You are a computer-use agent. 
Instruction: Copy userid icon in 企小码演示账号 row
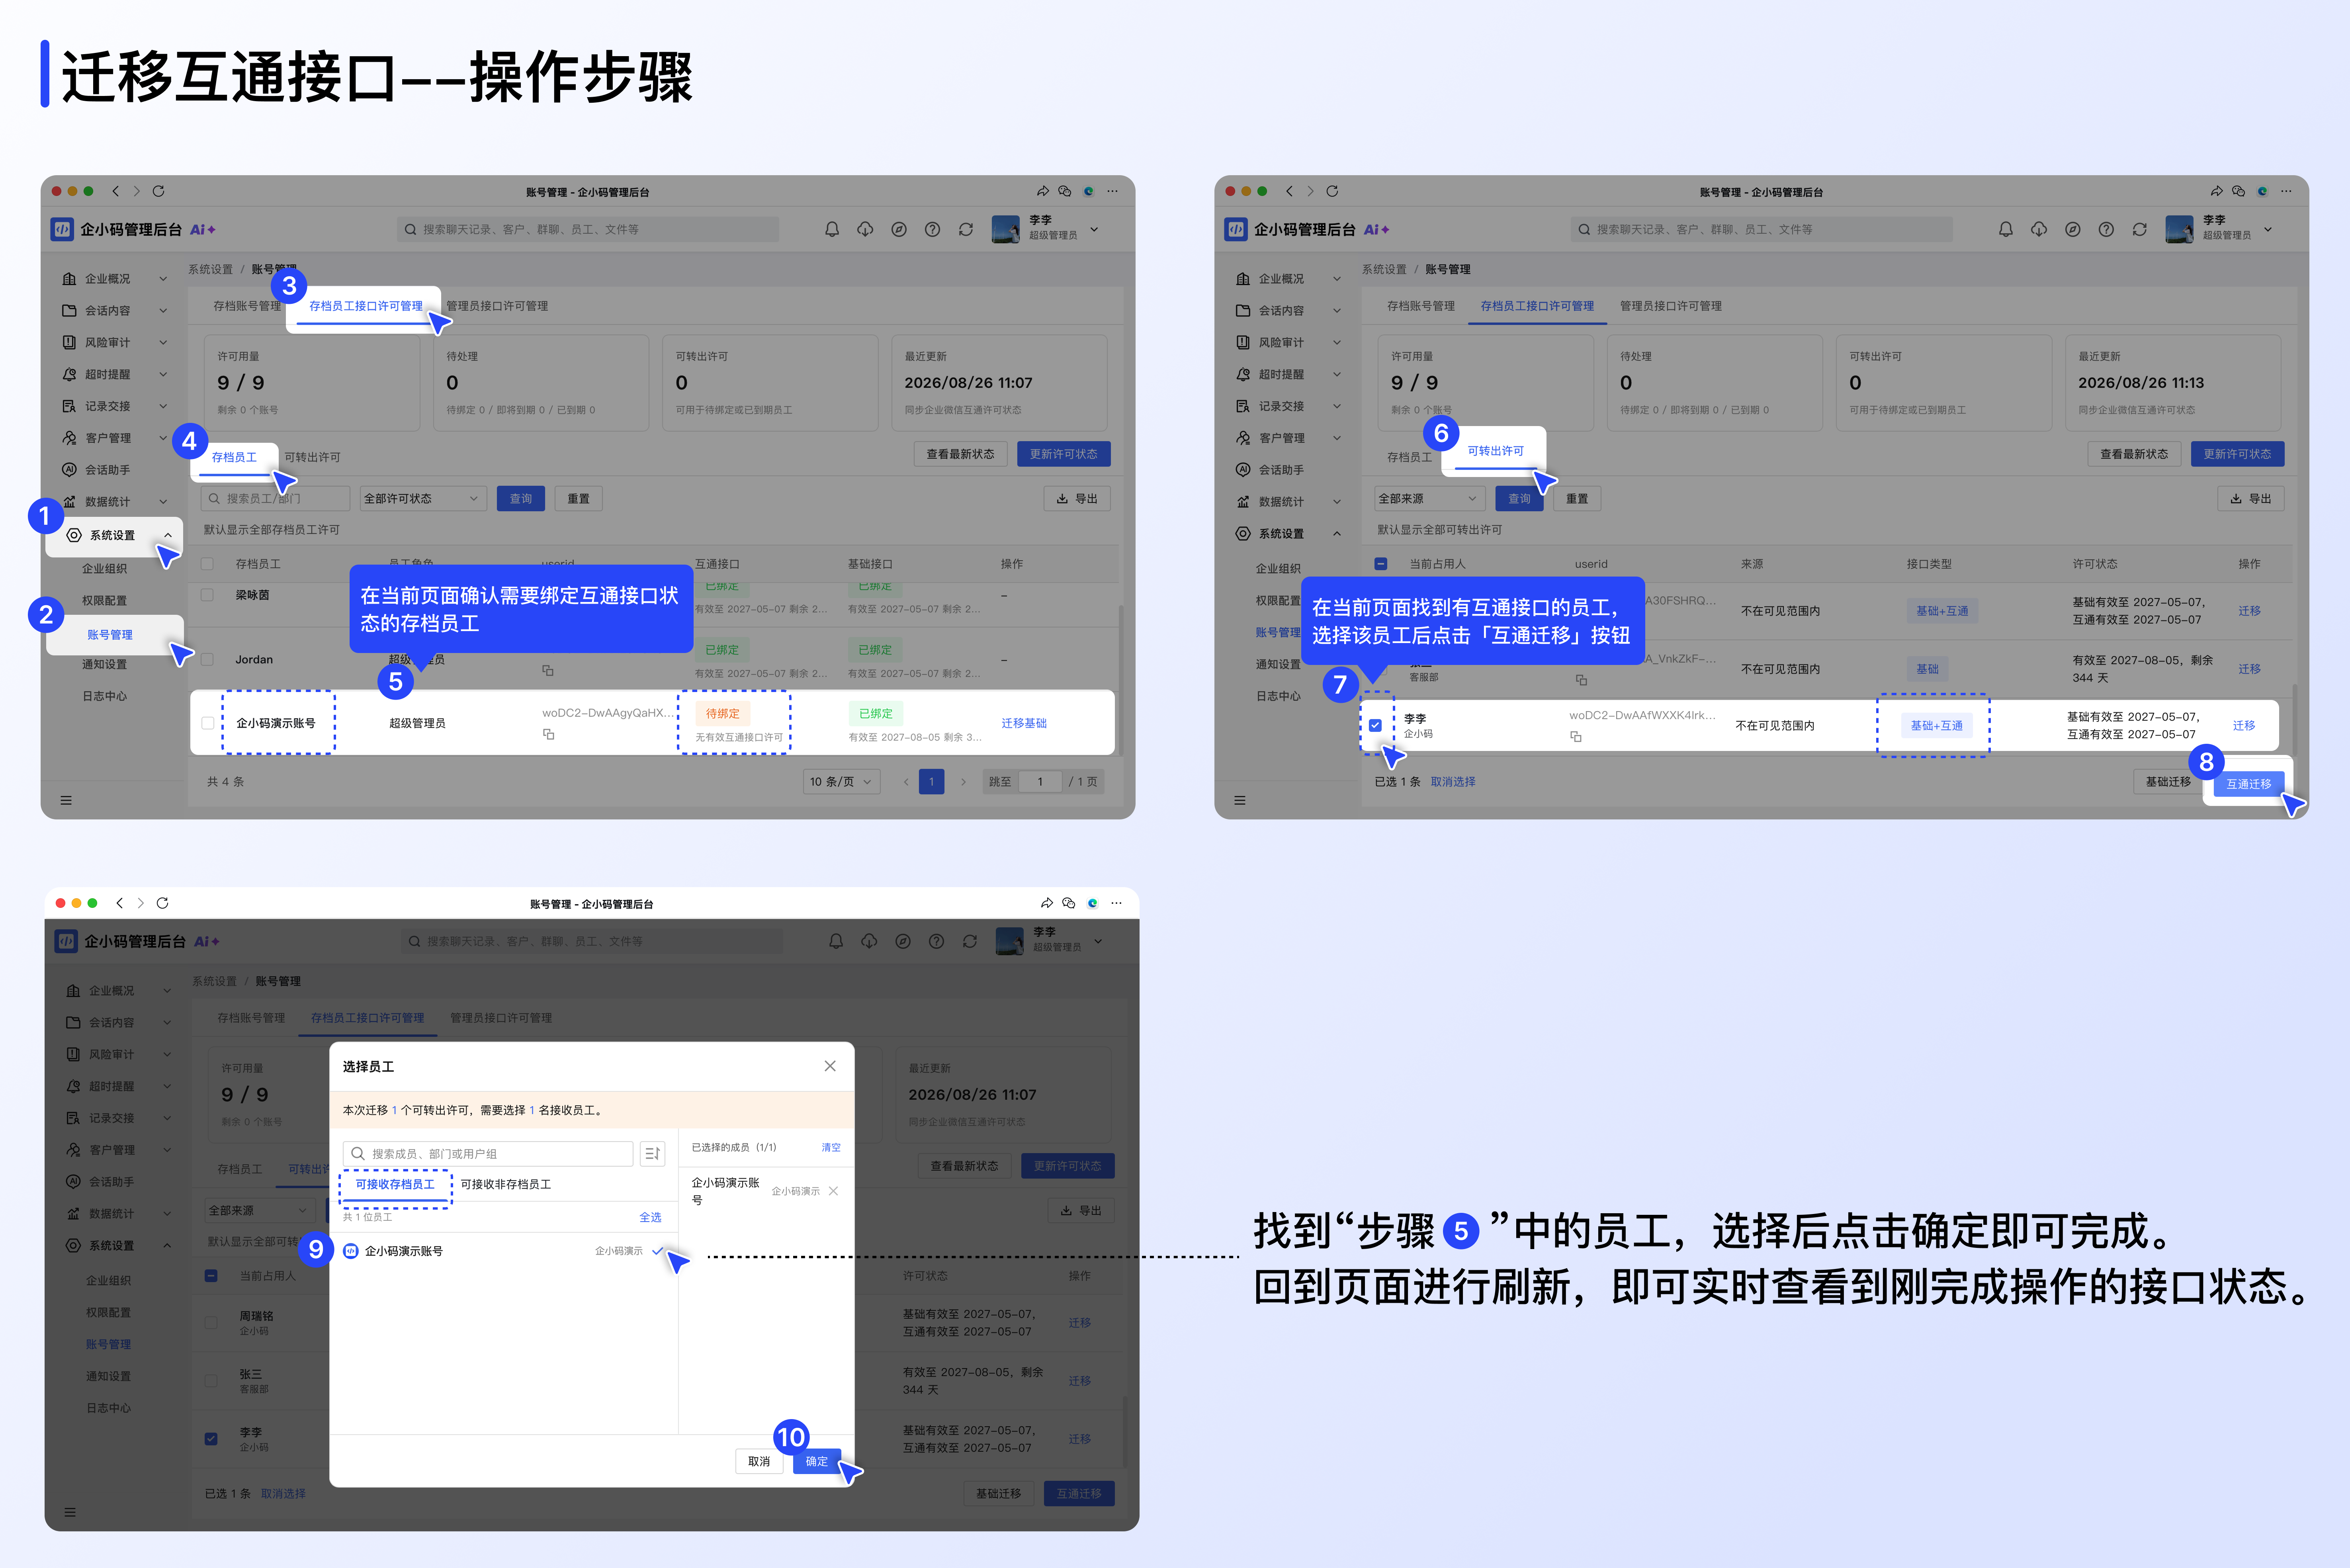click(548, 734)
